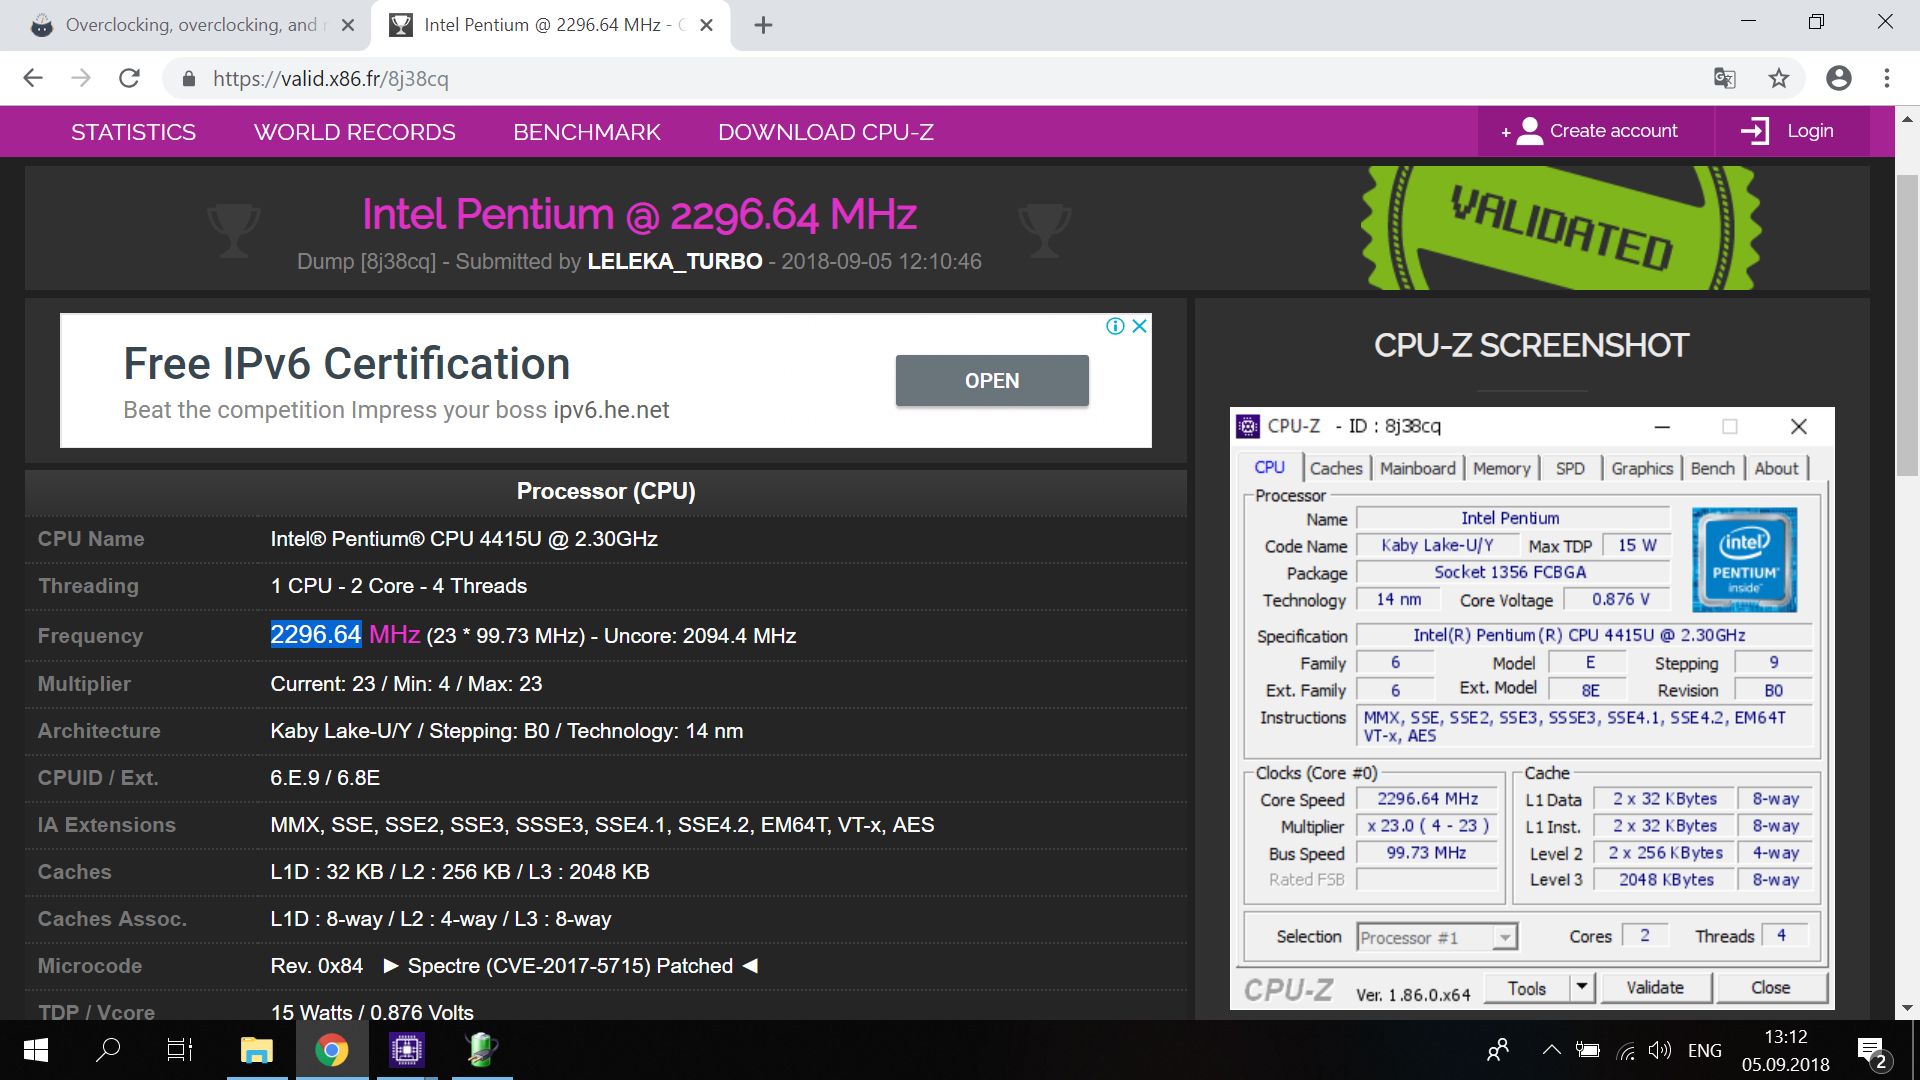Select the Mainboard tab in CPU-Z screenshot
Screen dimensions: 1920x1080
pos(1418,468)
